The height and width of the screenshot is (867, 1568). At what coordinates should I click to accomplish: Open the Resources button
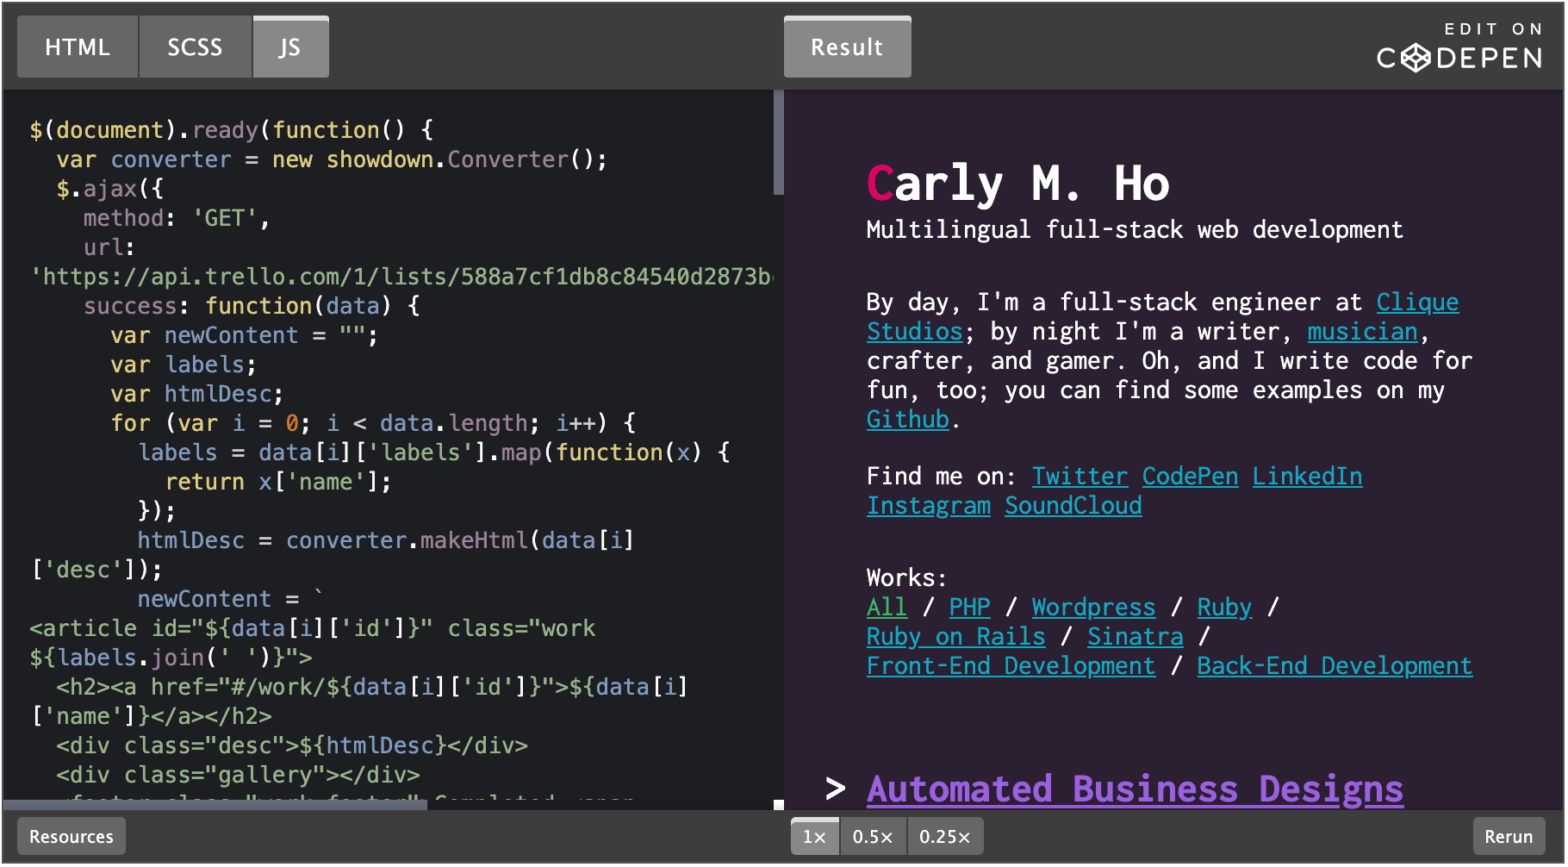pyautogui.click(x=71, y=837)
